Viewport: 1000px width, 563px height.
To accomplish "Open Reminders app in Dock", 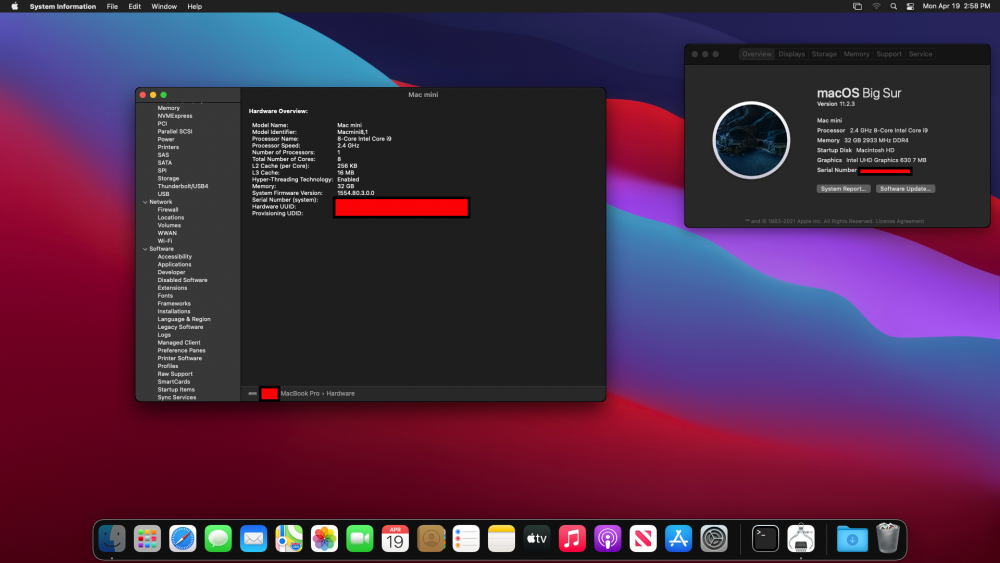I will (x=466, y=539).
